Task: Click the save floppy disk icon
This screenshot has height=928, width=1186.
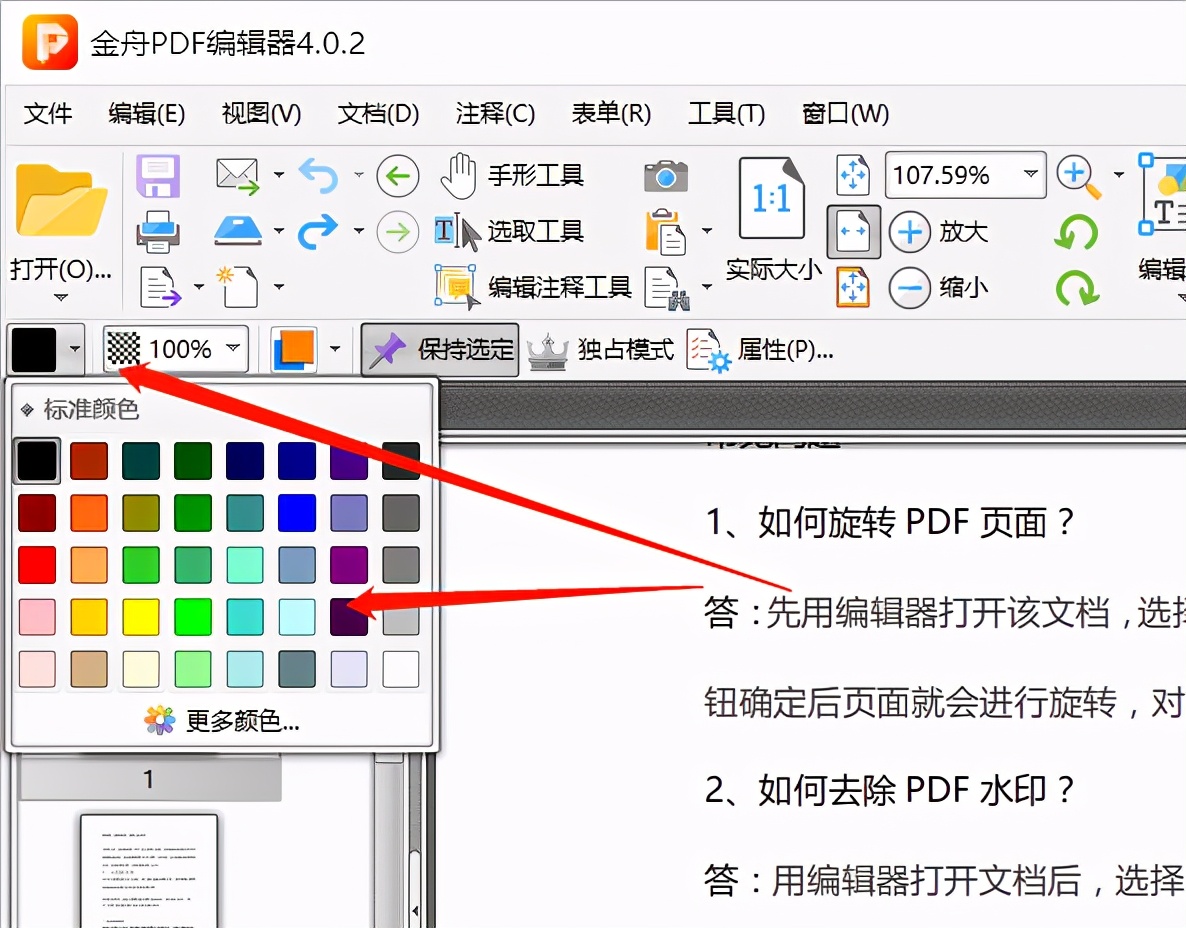Action: (x=157, y=176)
